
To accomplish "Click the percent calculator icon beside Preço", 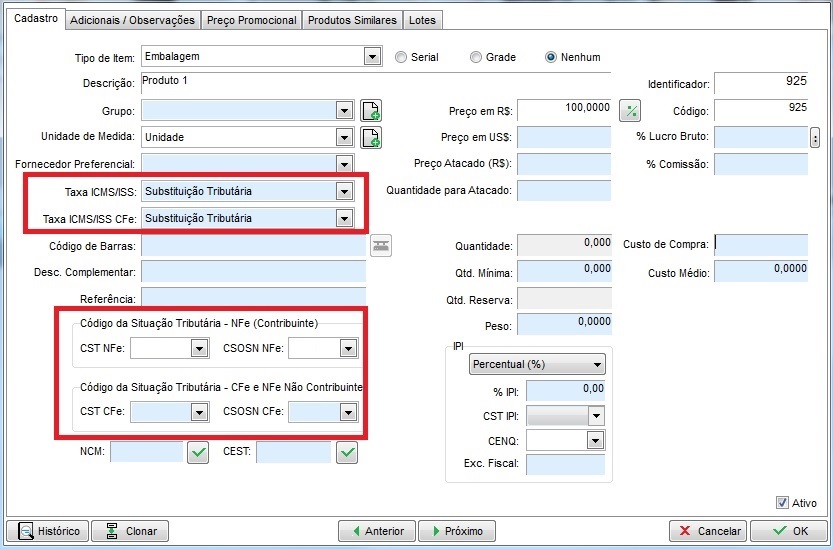I will point(630,110).
